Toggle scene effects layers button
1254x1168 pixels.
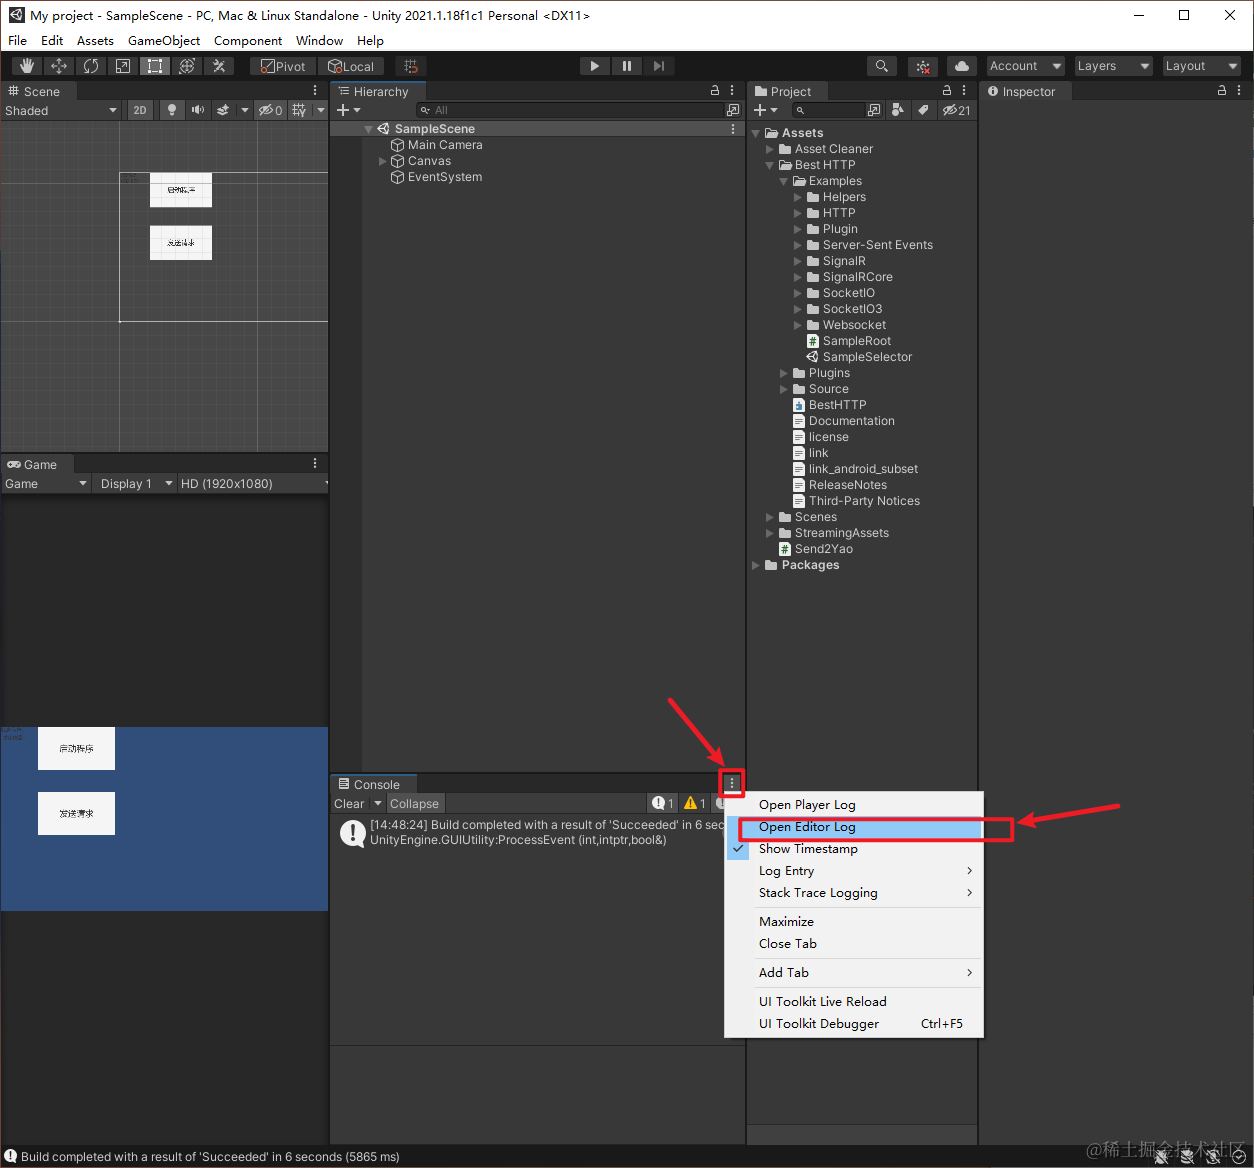coord(223,110)
